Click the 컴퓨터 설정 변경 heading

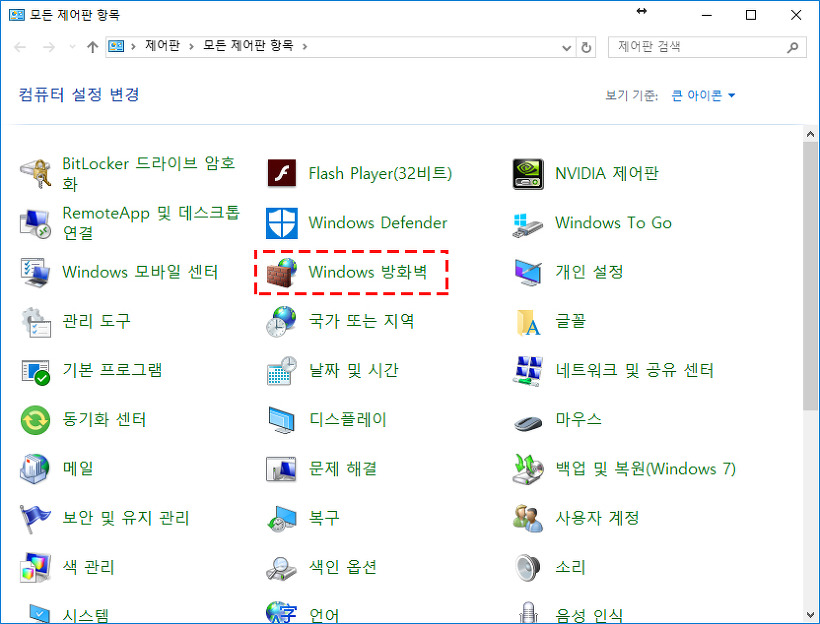pos(79,95)
